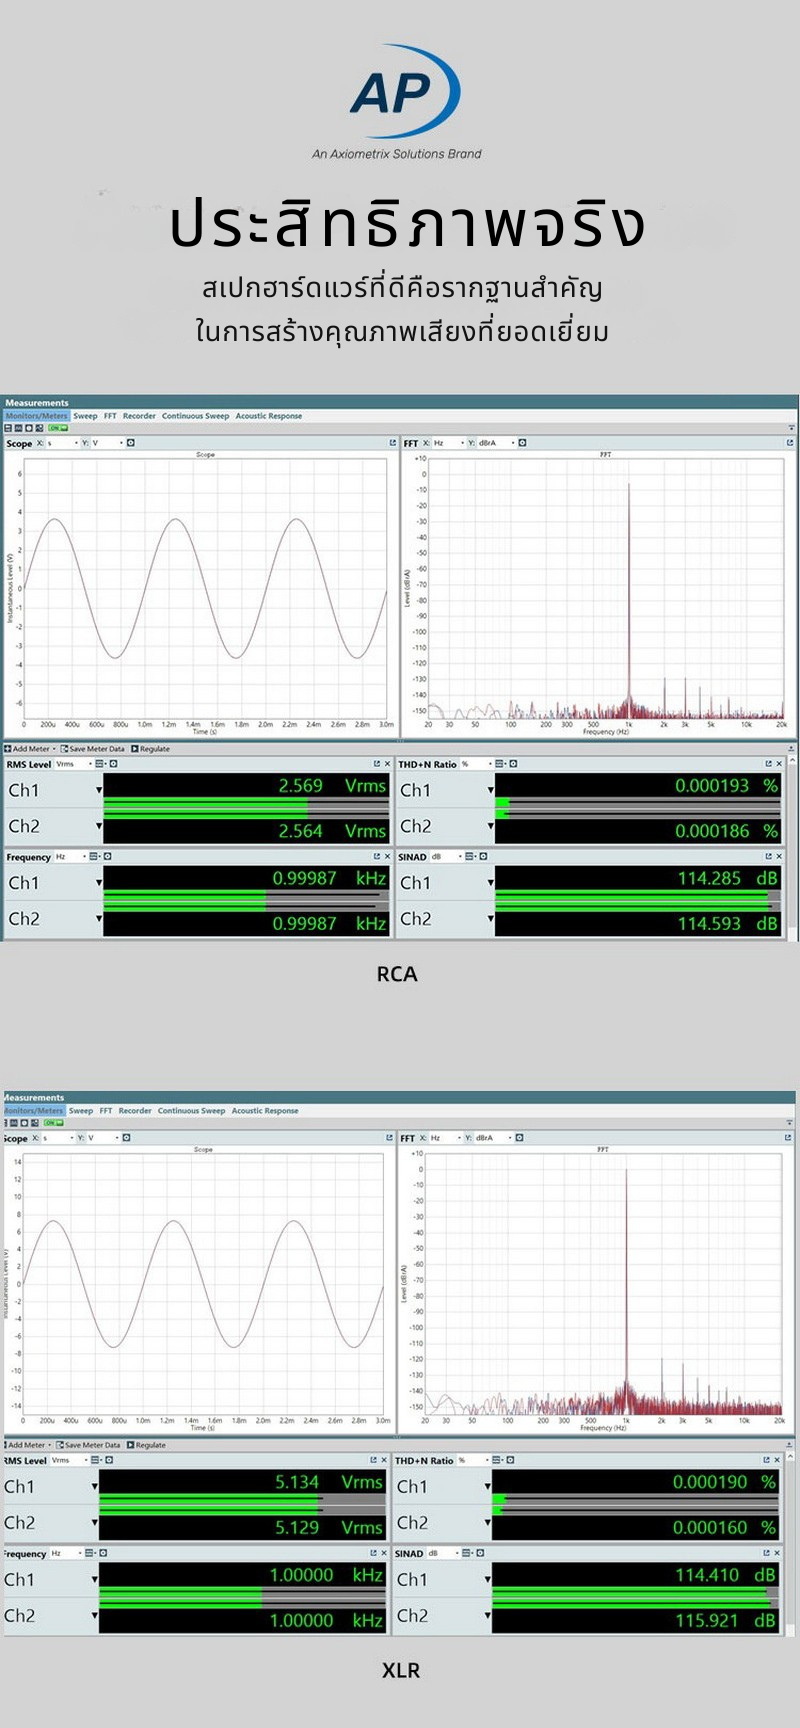800x1728 pixels.
Task: Click Save Meter Data in the XLR window
Action: [92, 1445]
